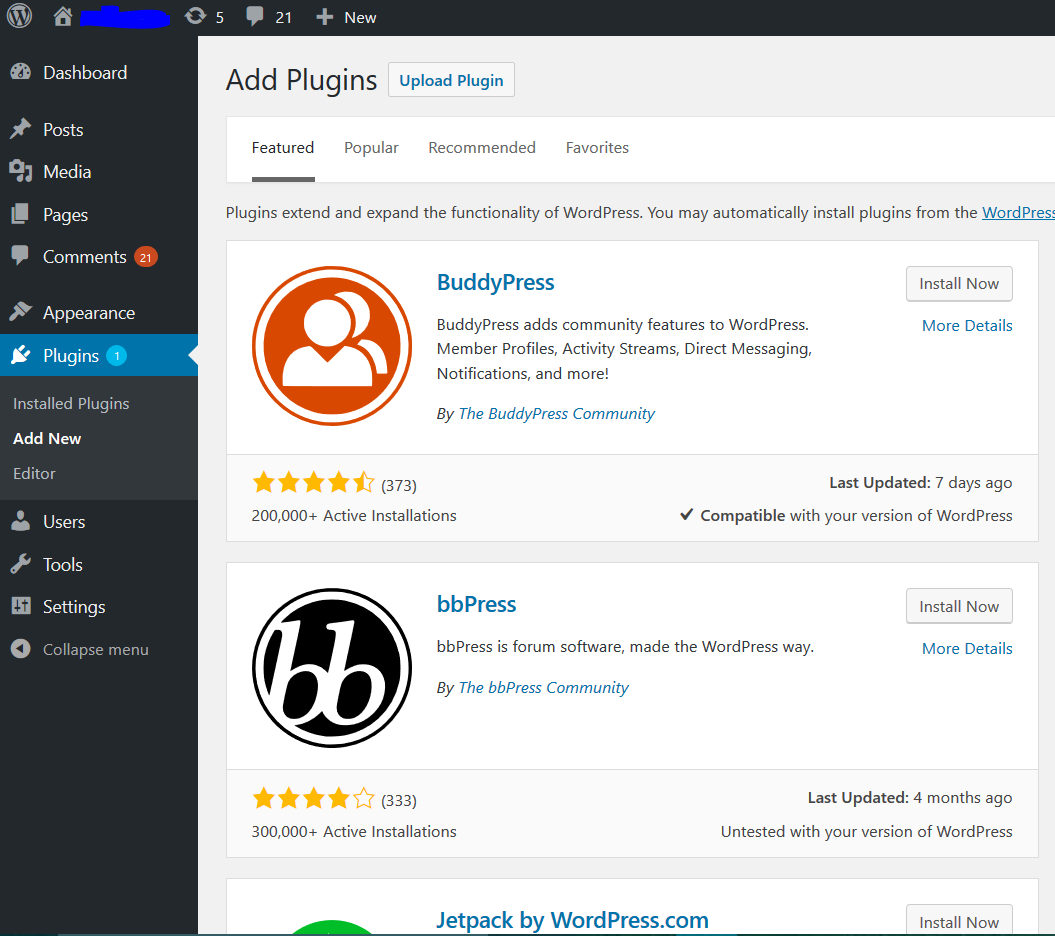The width and height of the screenshot is (1055, 936).
Task: Click bbPress '300,000+ Active Installations' text
Action: click(354, 832)
